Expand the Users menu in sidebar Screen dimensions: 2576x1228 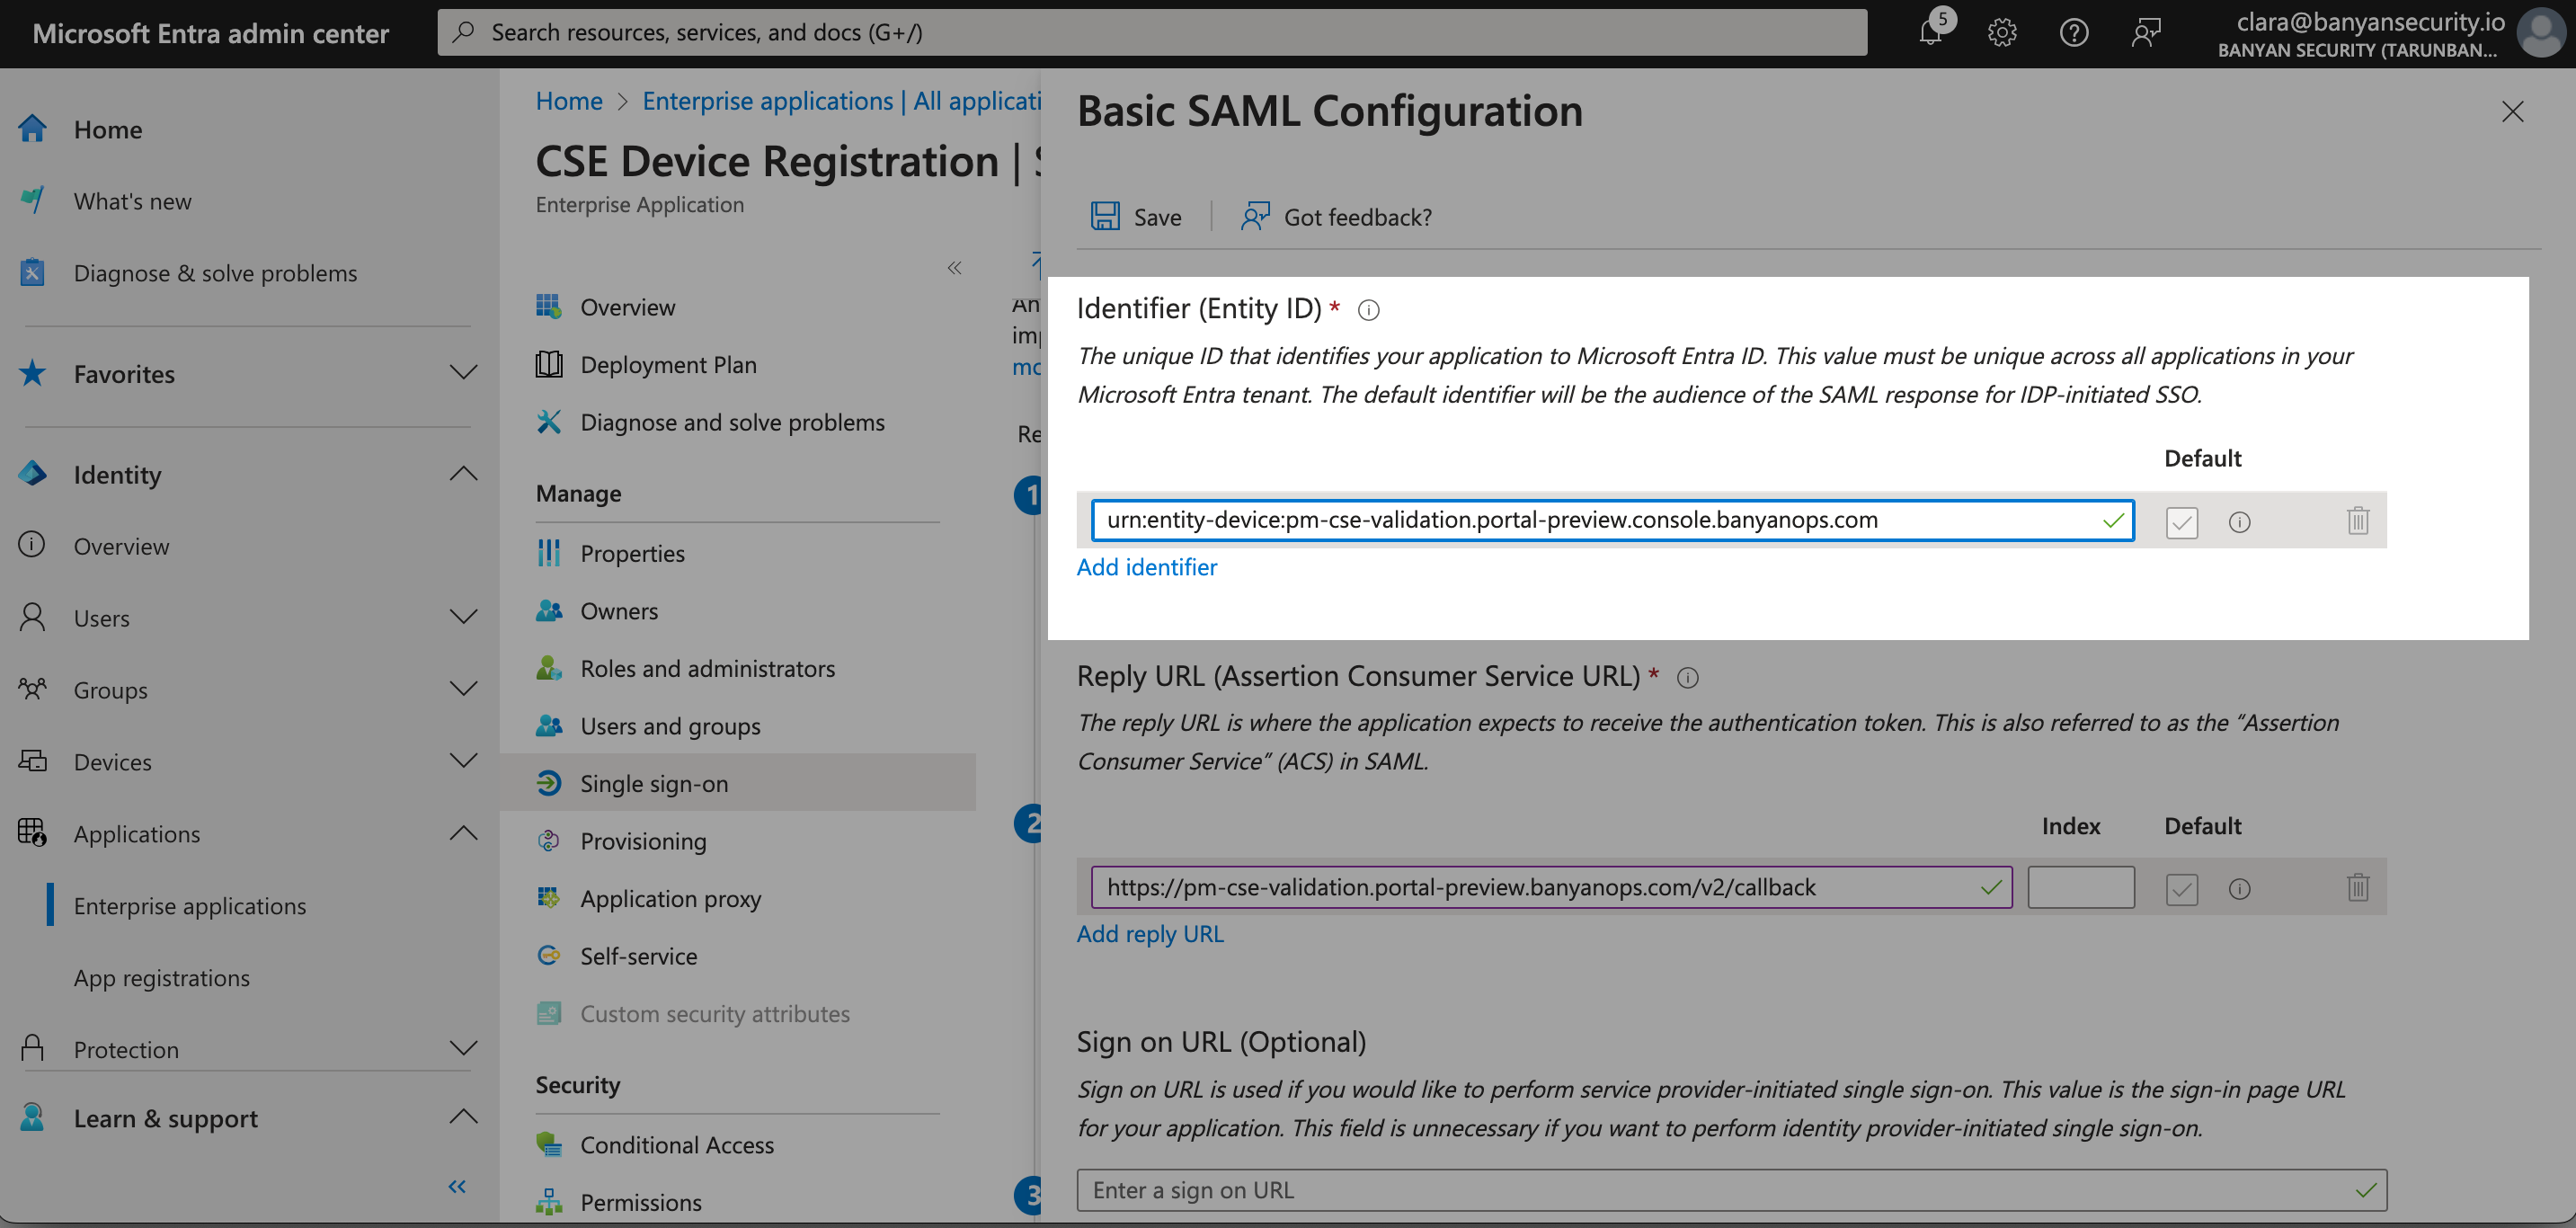click(x=463, y=617)
